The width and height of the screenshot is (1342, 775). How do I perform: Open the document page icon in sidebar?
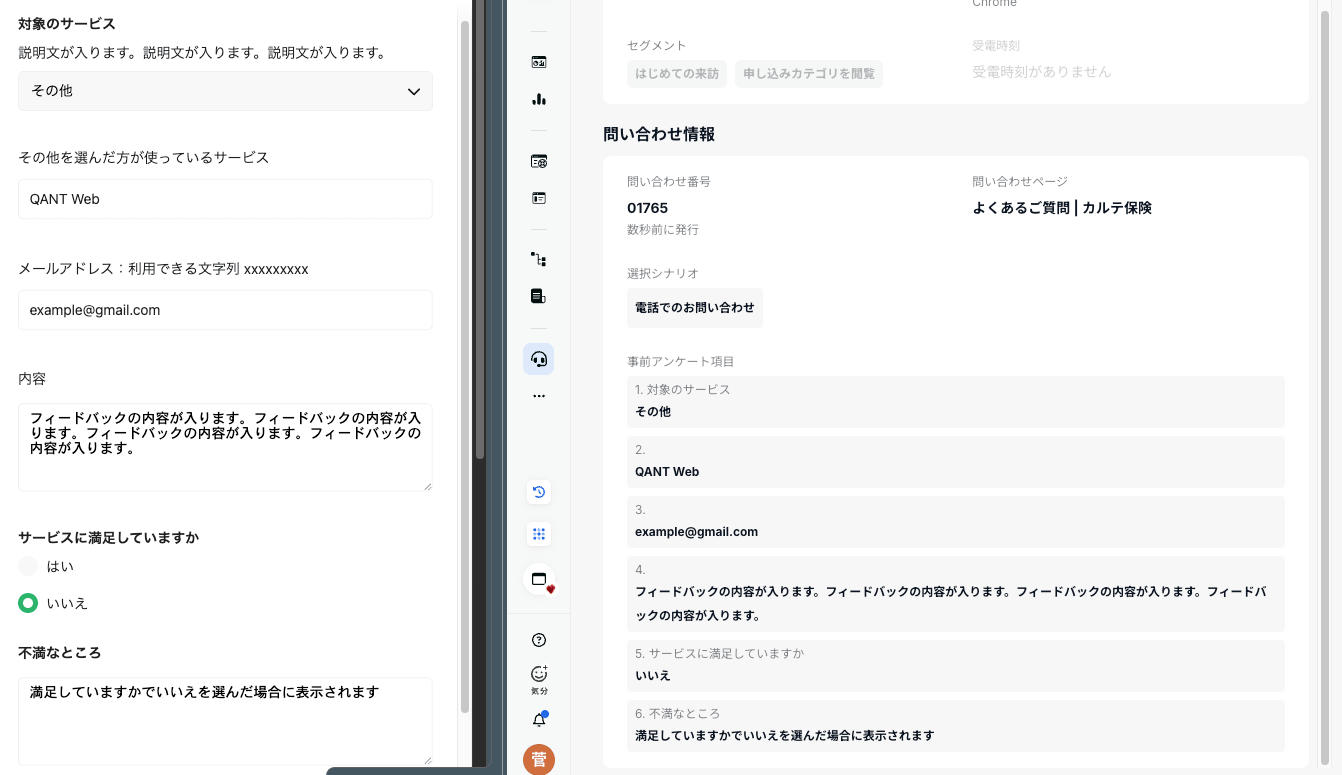coord(538,296)
